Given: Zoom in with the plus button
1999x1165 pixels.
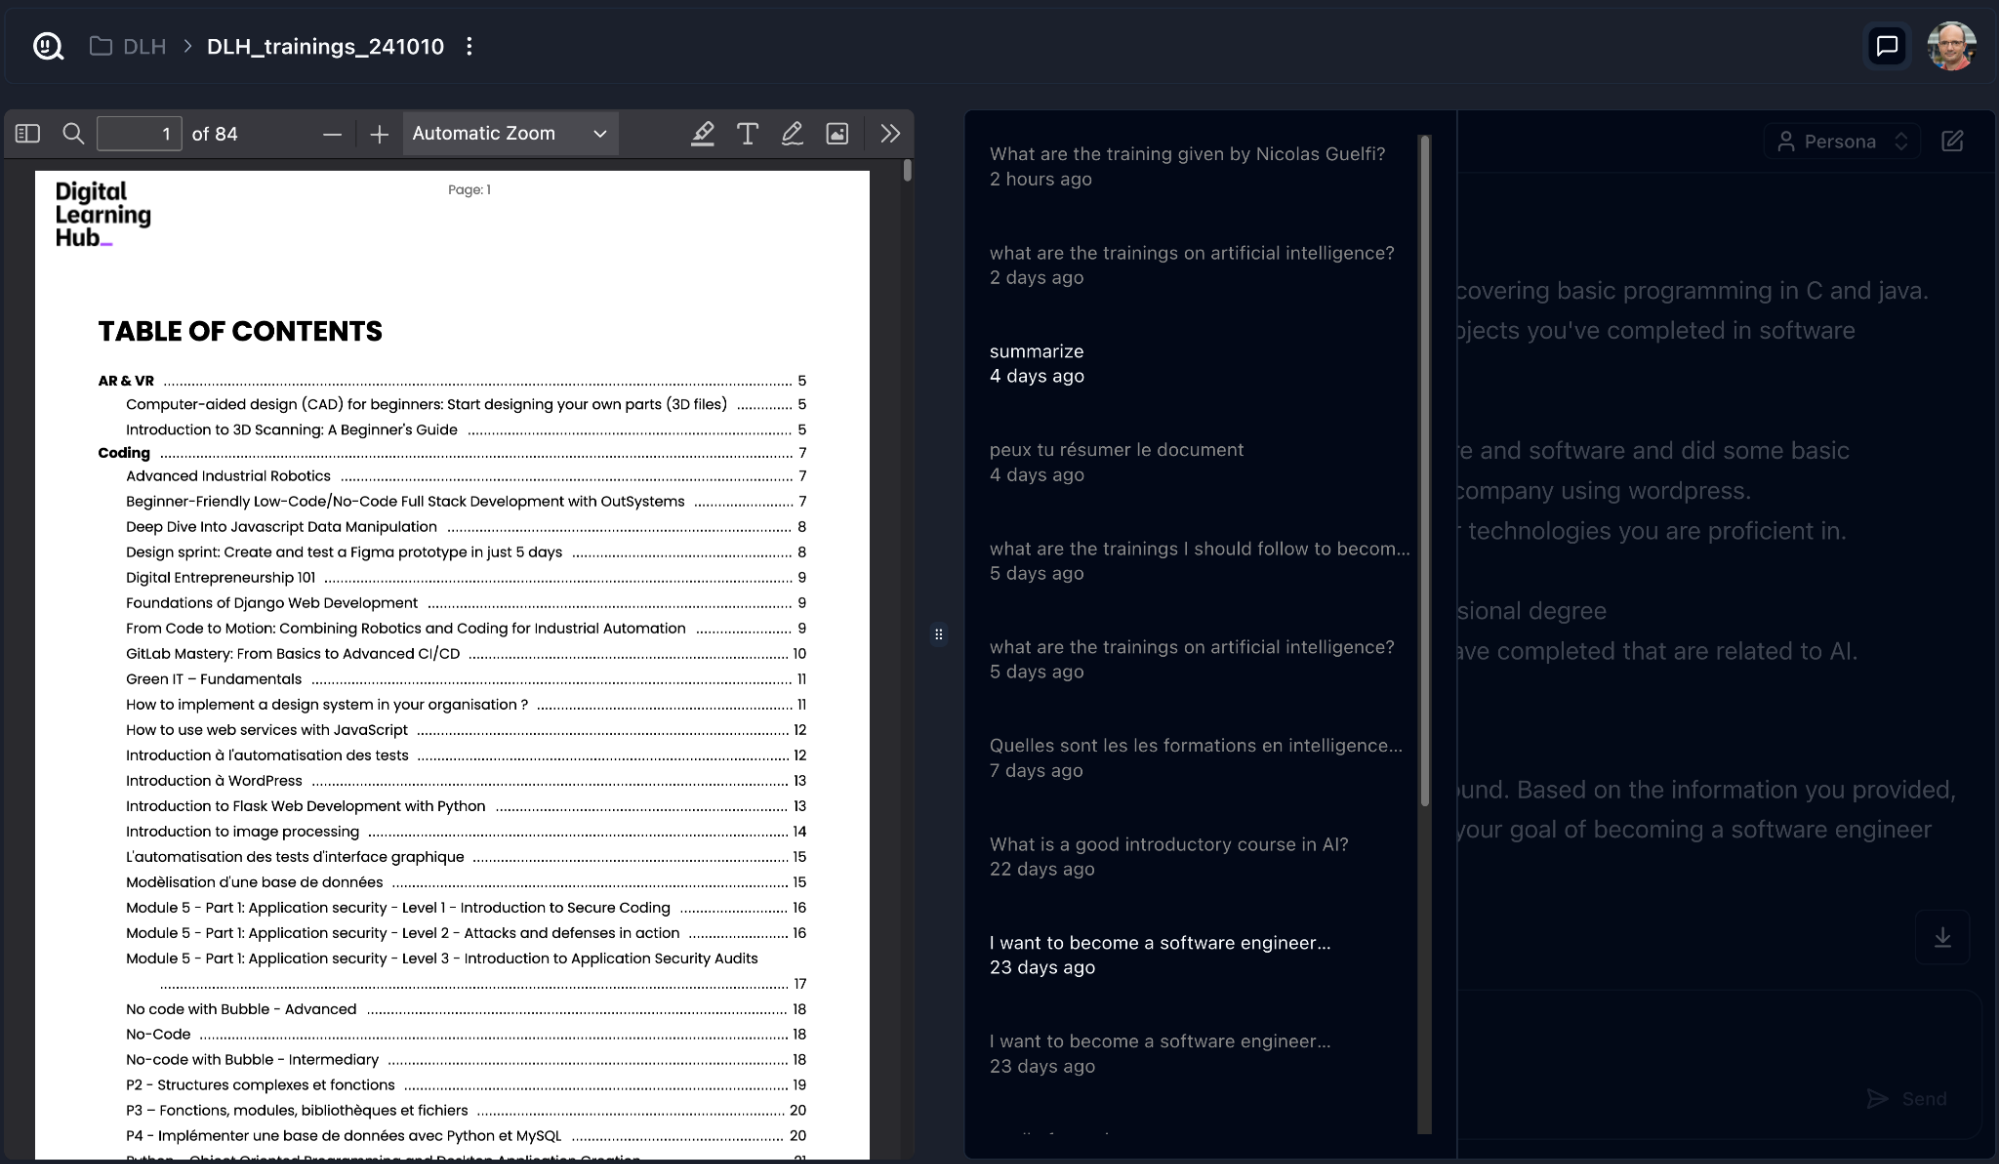Looking at the screenshot, I should click(x=379, y=134).
